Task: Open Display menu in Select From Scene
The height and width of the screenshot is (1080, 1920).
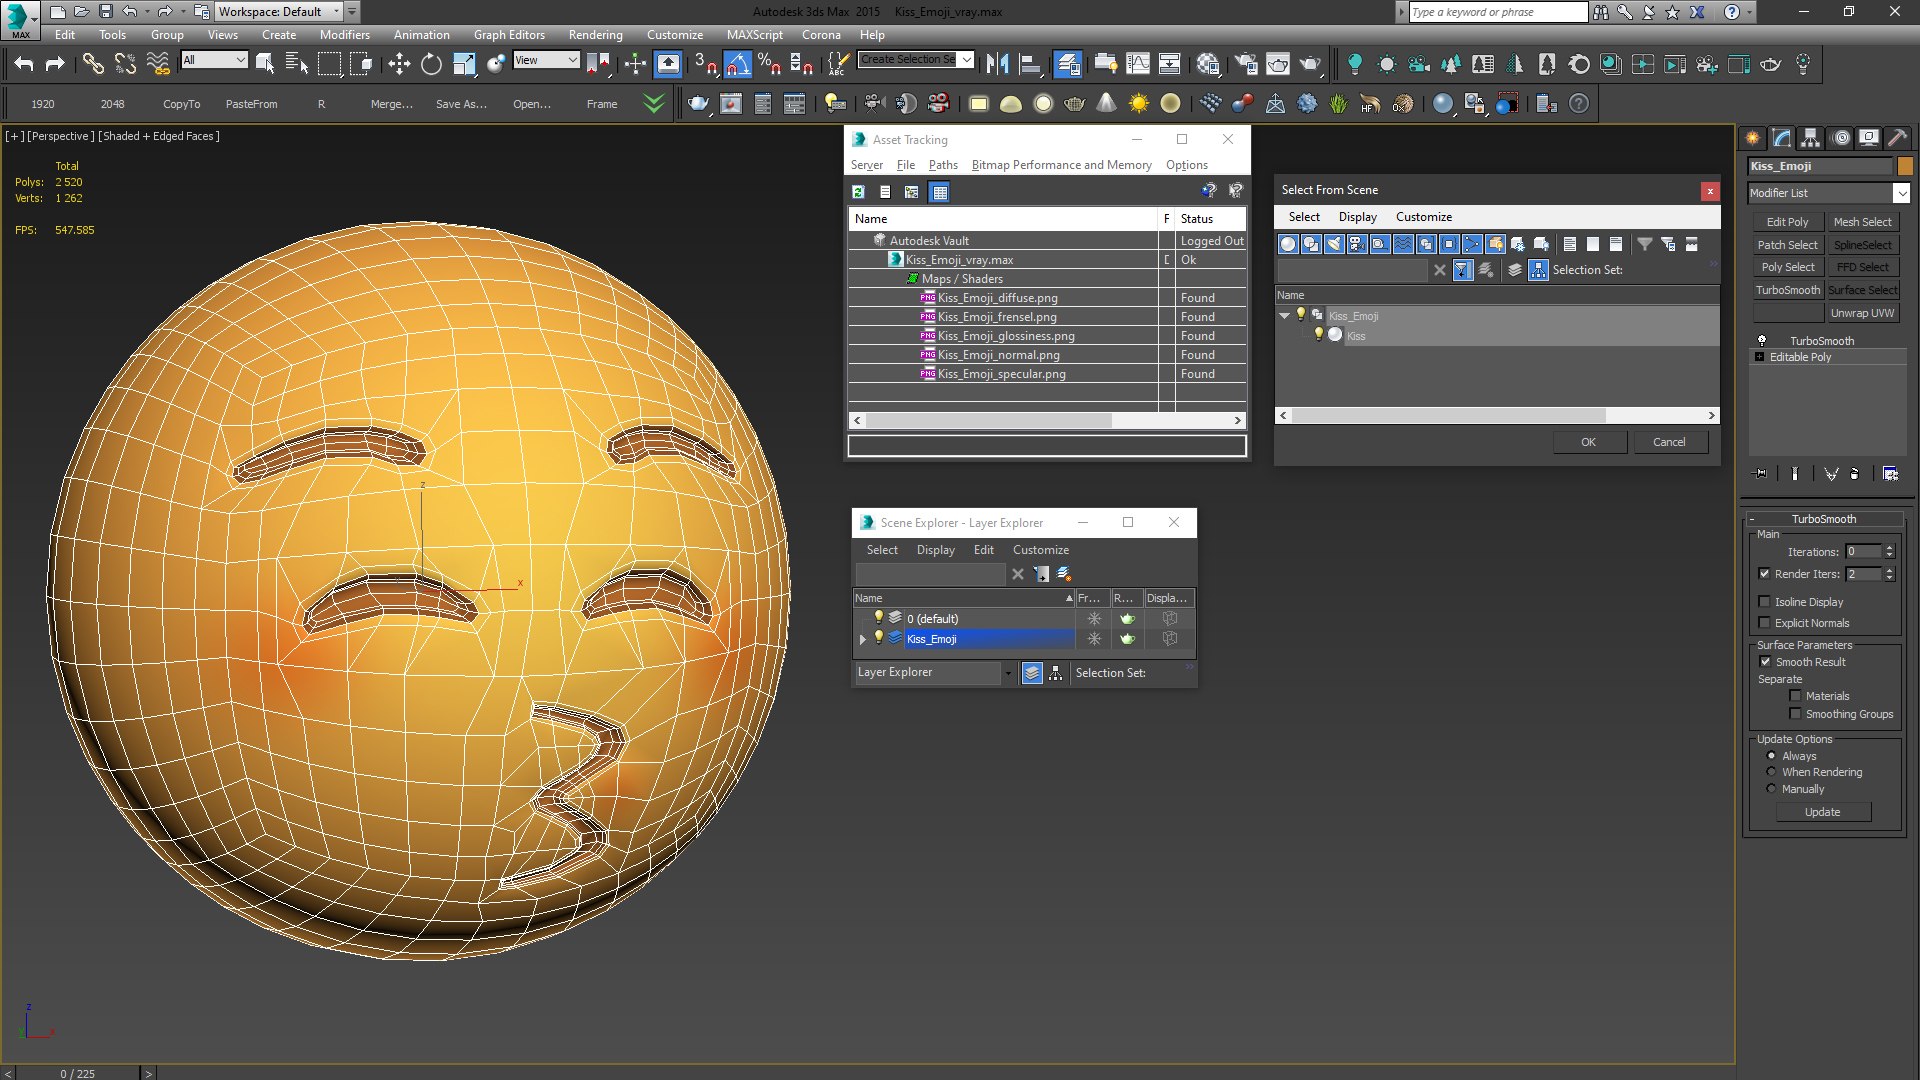Action: pos(1358,217)
